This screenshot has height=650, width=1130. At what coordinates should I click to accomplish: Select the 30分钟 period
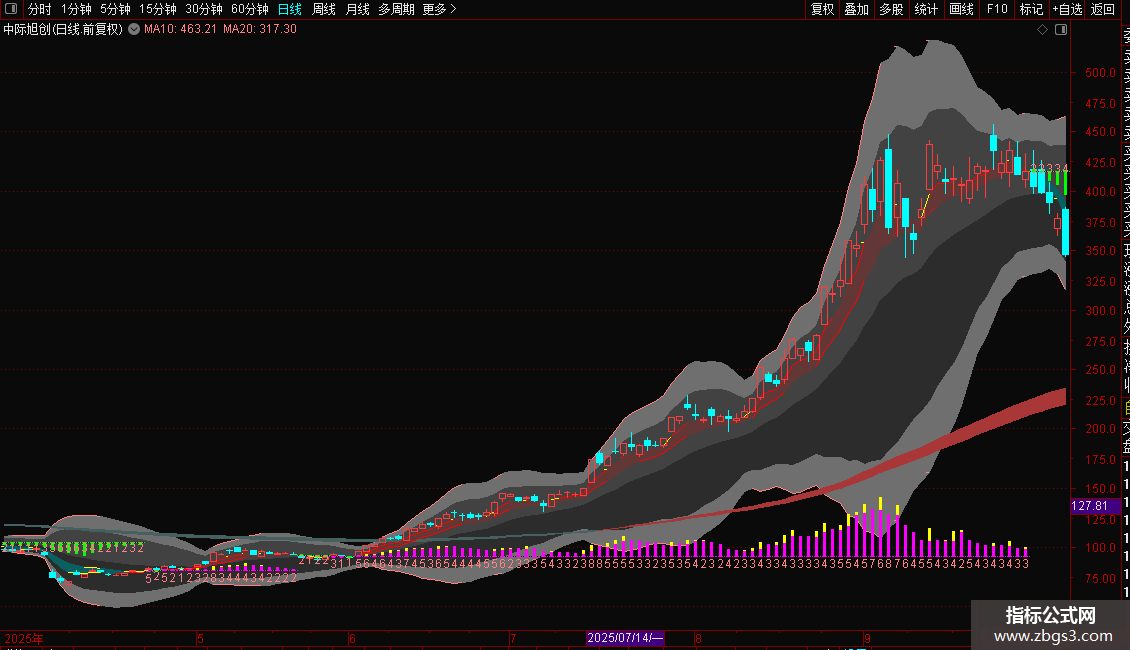point(204,9)
